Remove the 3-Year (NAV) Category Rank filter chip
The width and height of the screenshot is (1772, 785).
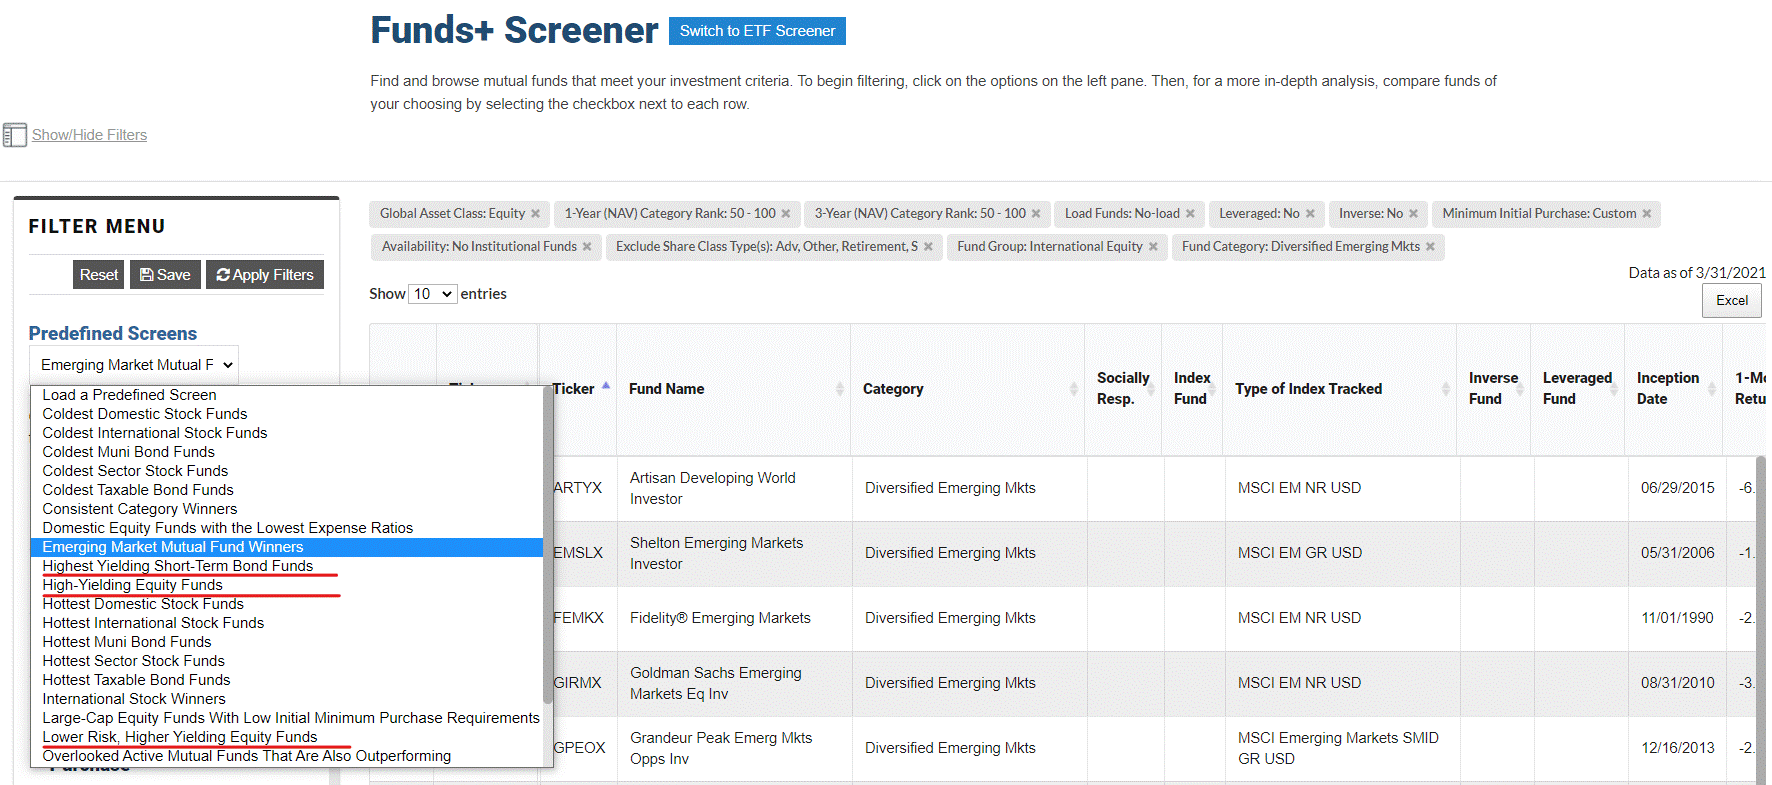click(1036, 214)
